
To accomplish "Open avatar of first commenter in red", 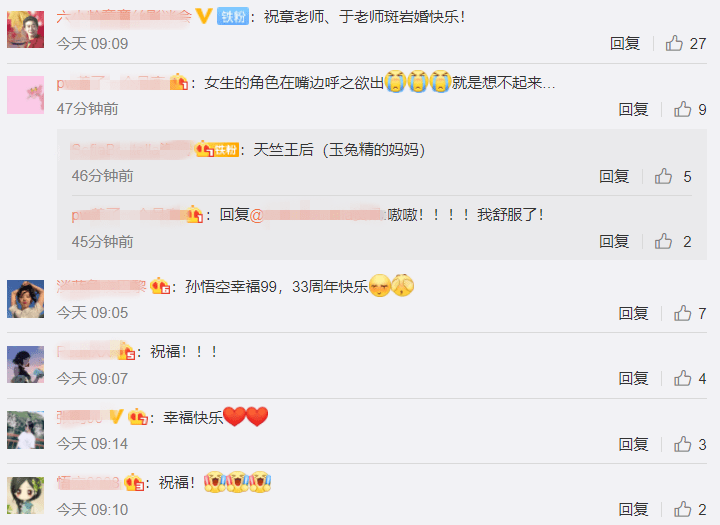I will coord(25,29).
